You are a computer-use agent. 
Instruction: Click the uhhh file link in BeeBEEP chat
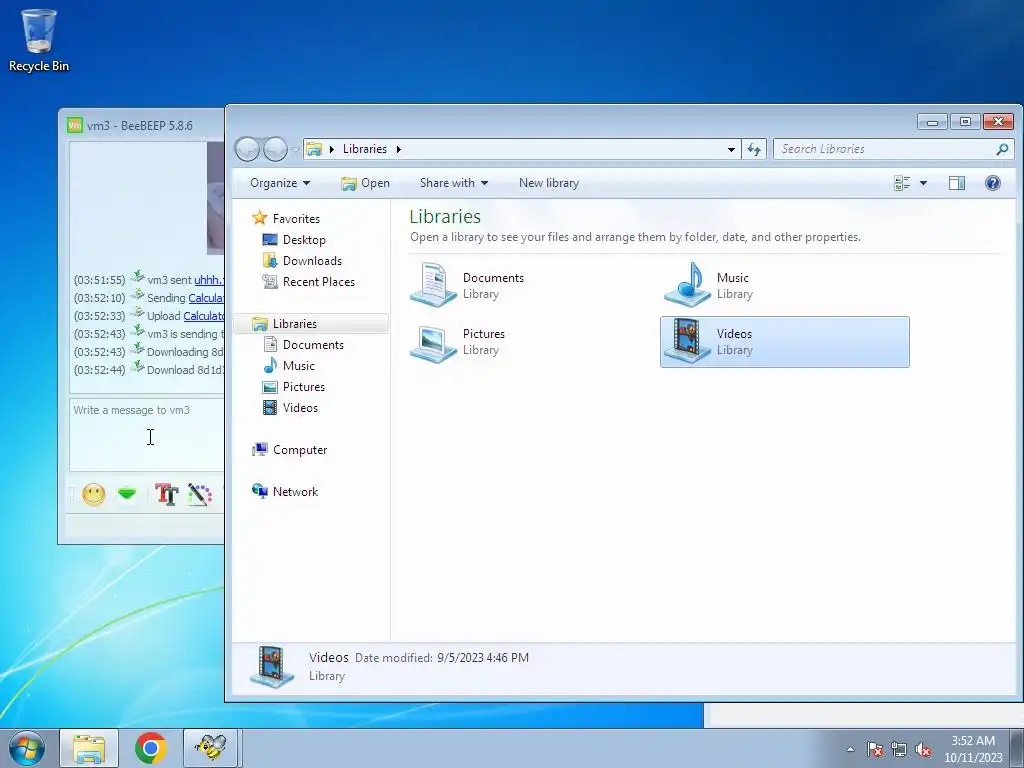(x=209, y=280)
